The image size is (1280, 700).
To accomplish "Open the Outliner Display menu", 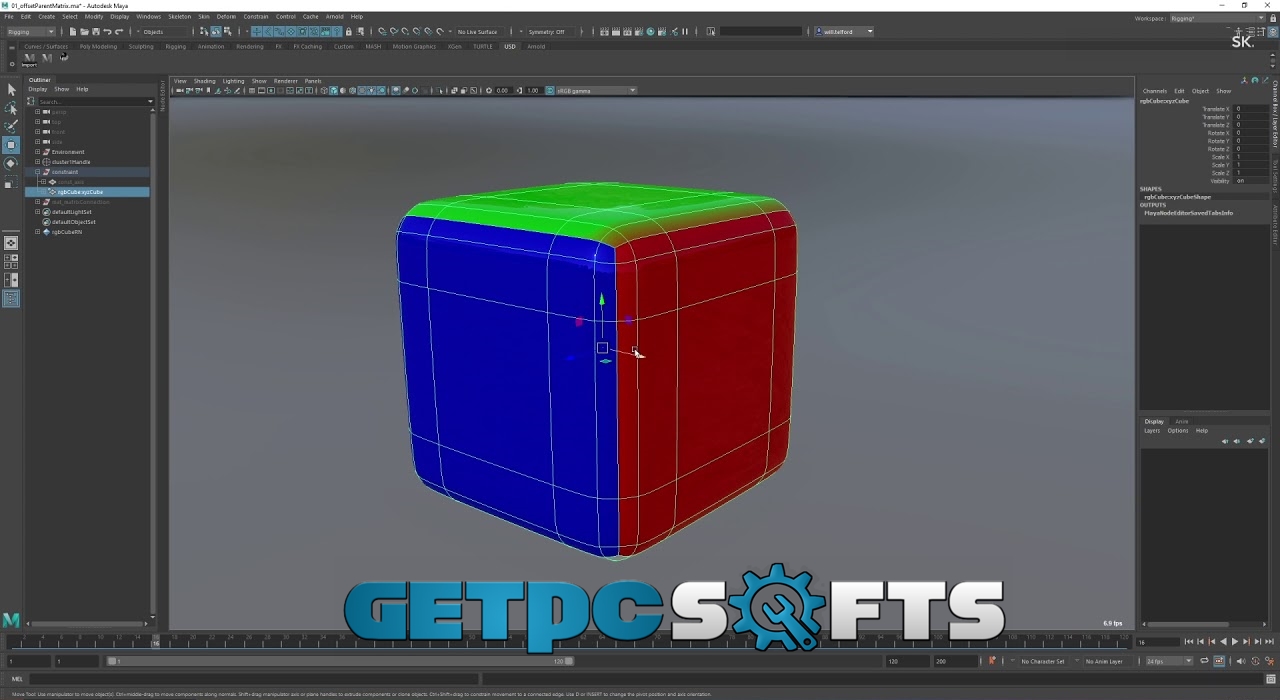I will click(x=37, y=90).
